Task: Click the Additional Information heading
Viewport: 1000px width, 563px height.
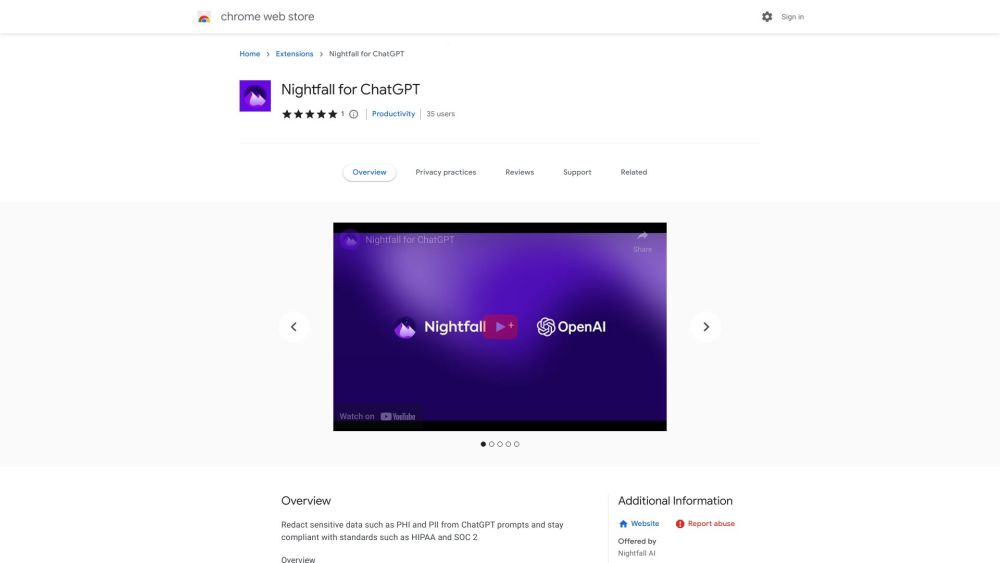Action: tap(675, 501)
